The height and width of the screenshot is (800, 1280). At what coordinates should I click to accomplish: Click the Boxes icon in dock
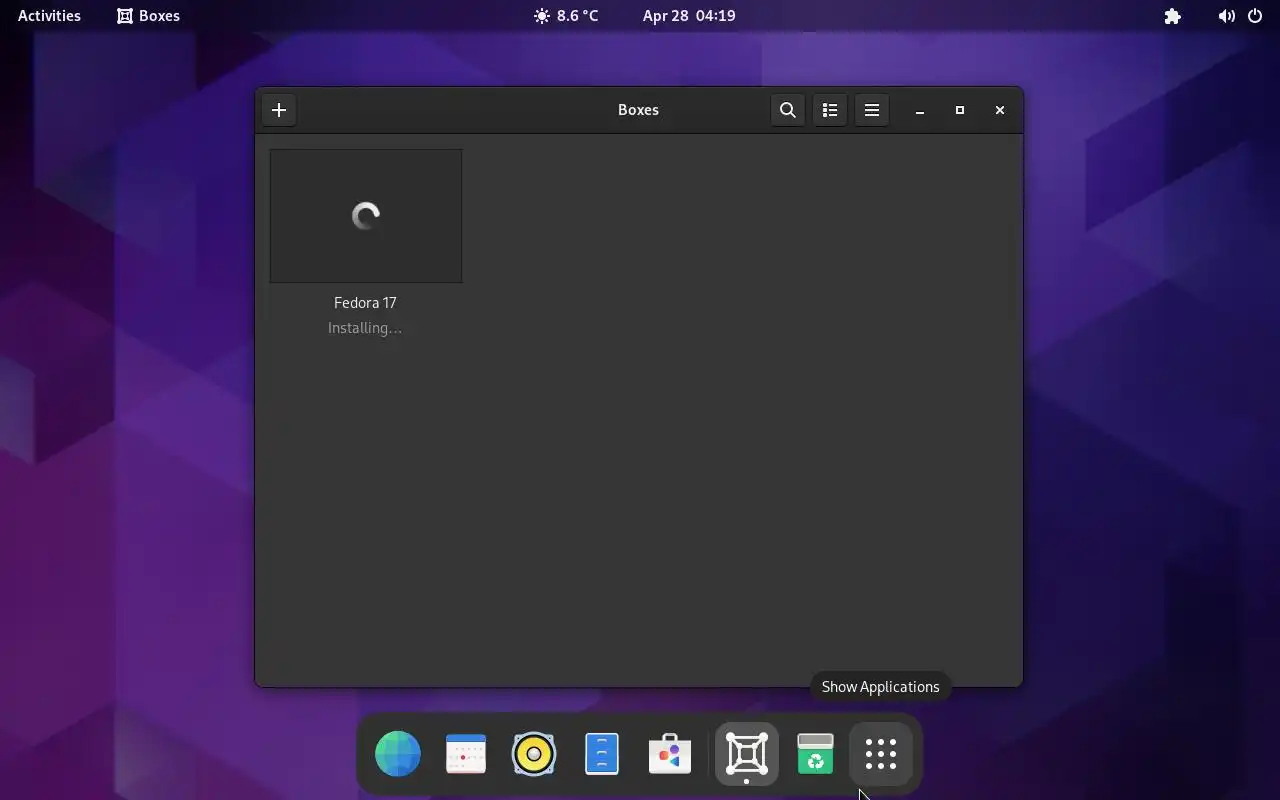pyautogui.click(x=747, y=754)
